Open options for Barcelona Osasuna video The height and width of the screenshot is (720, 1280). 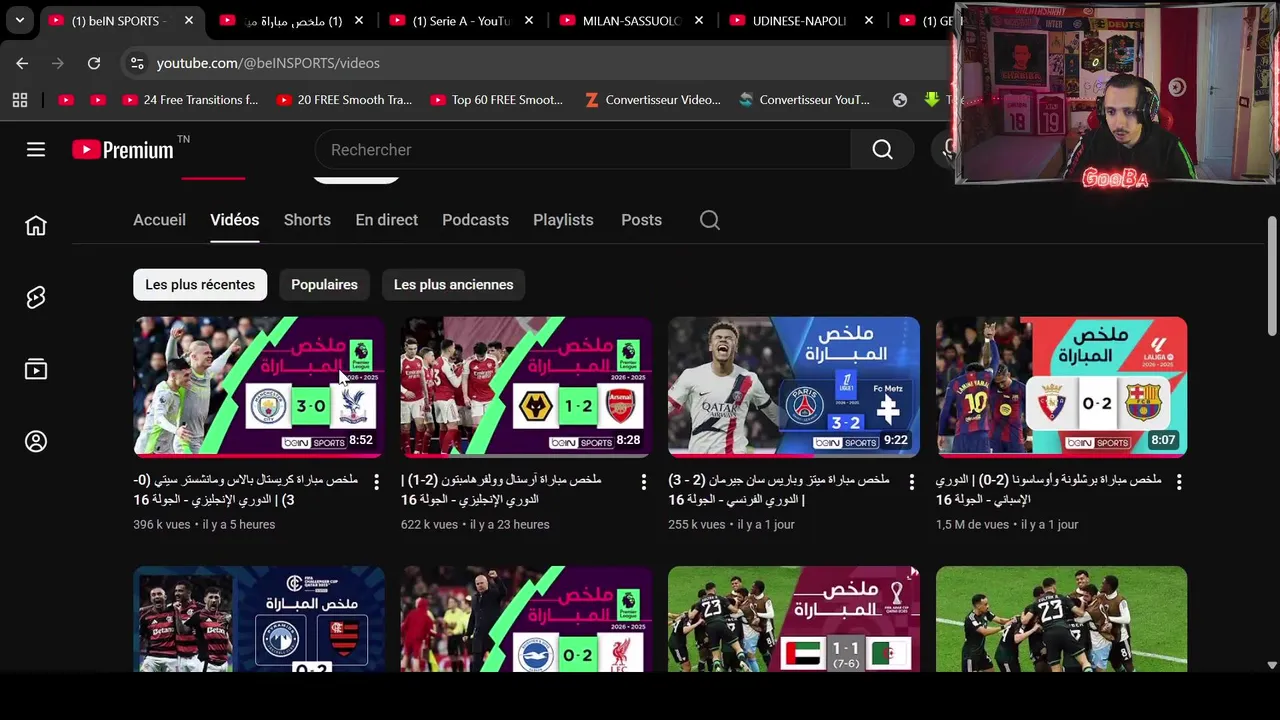tap(1179, 482)
